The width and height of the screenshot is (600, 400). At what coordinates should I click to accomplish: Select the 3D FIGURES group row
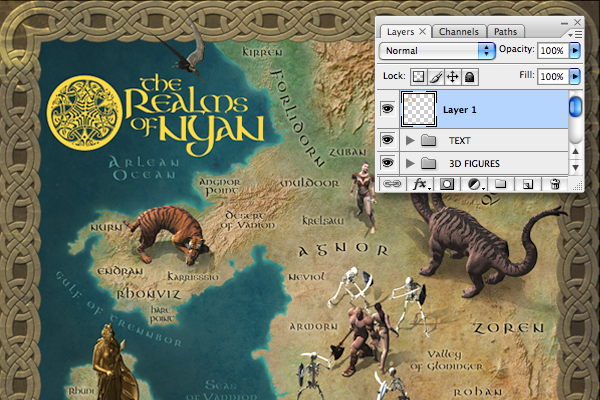pos(473,163)
